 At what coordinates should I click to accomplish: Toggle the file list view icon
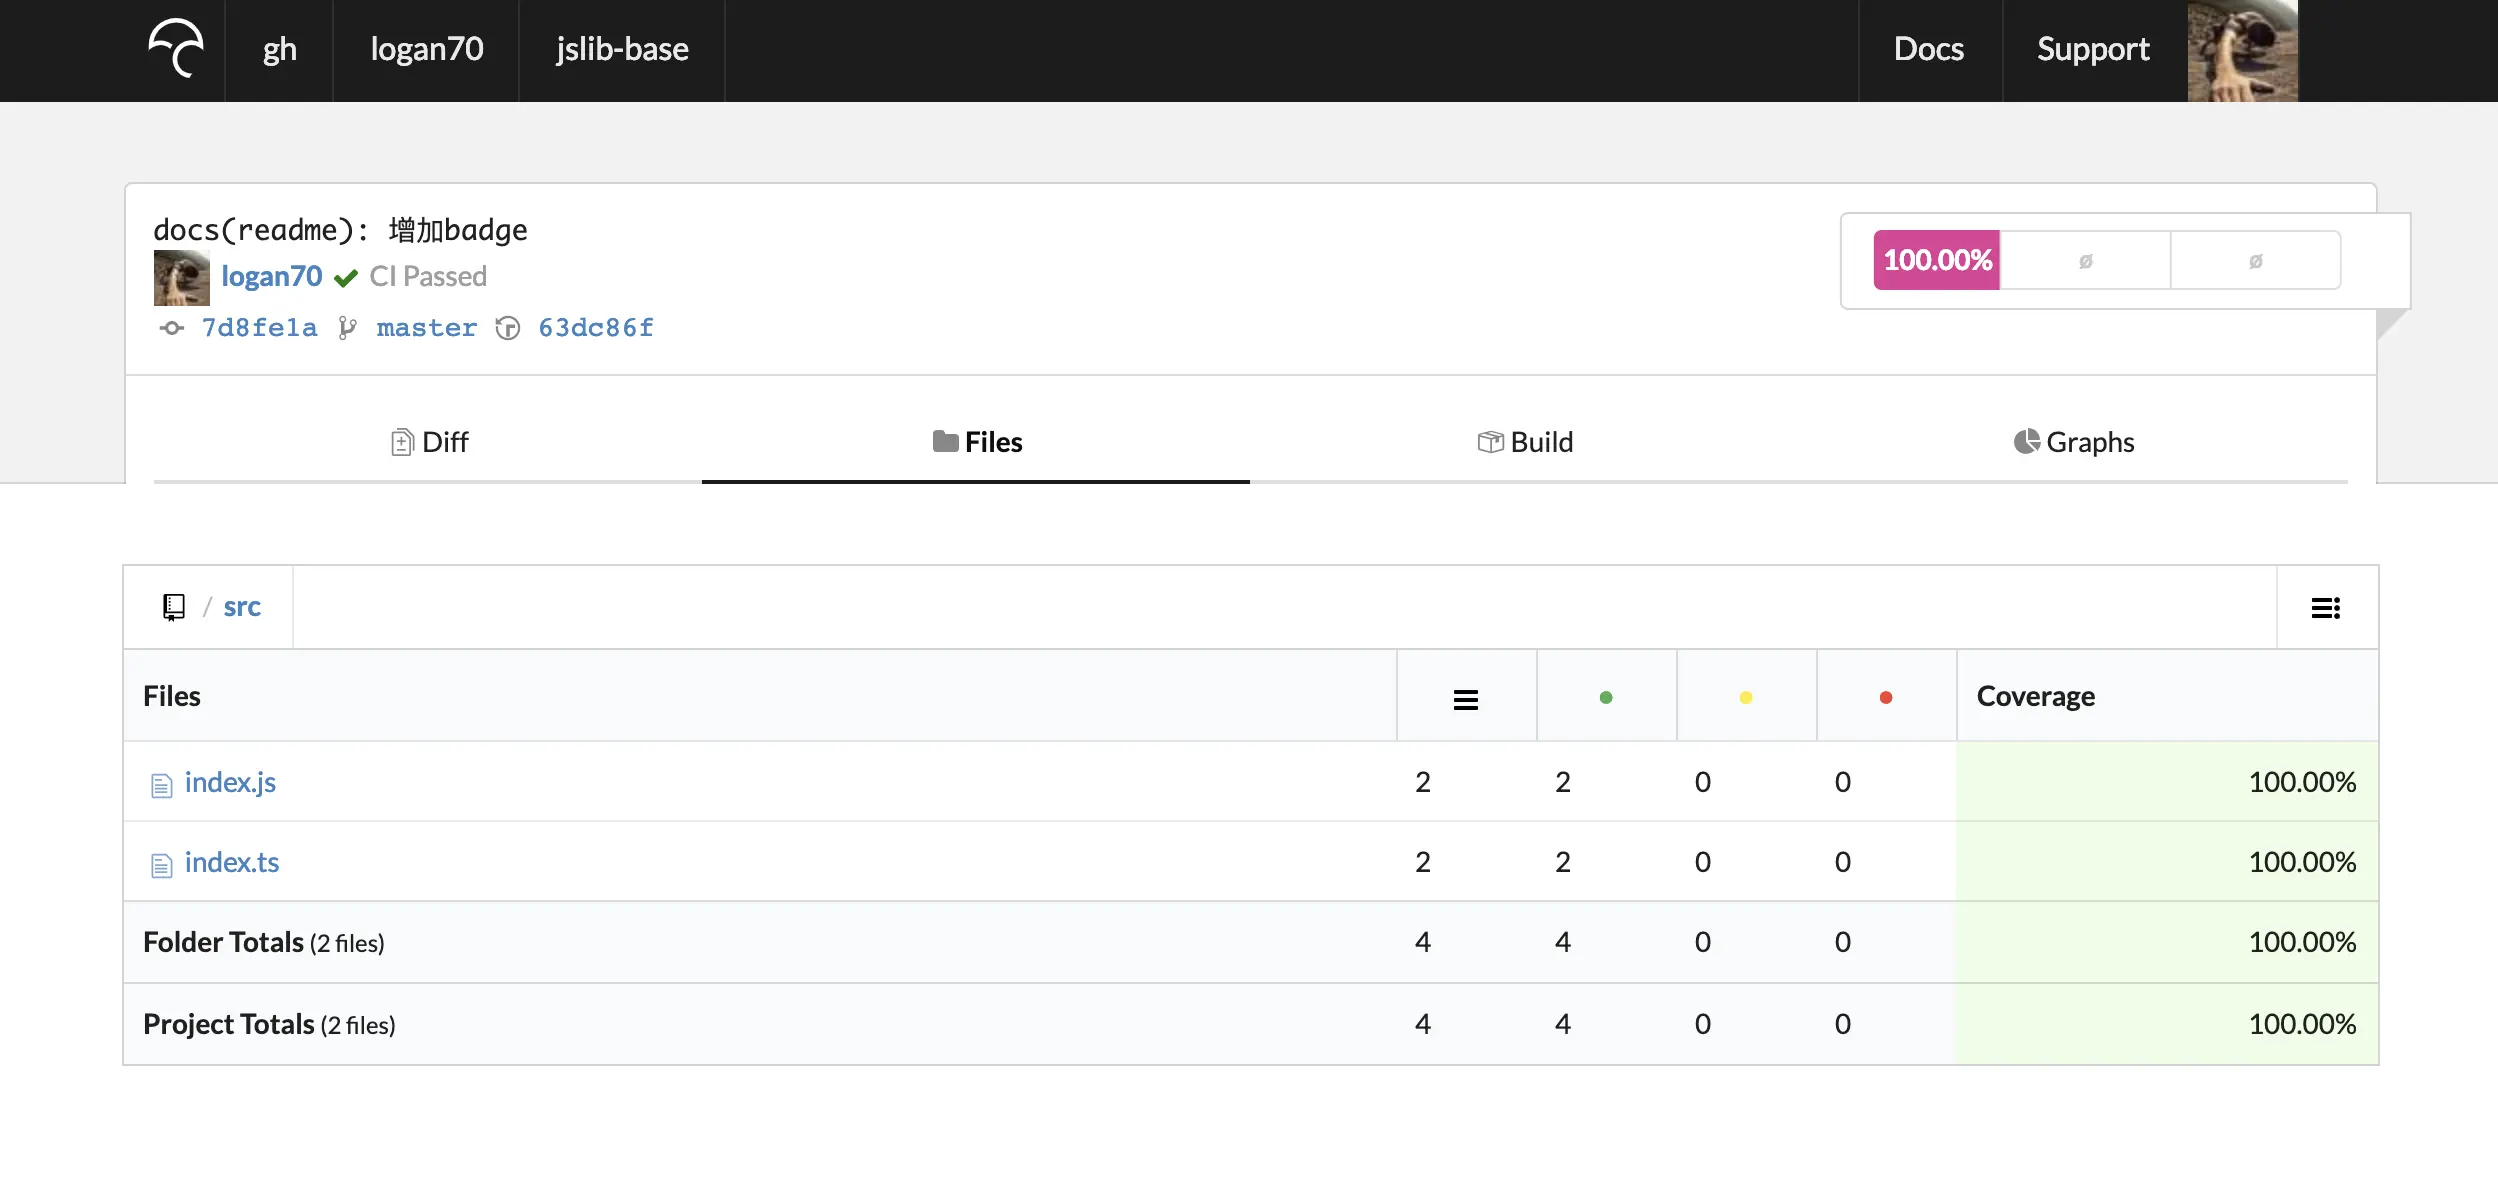click(2325, 608)
